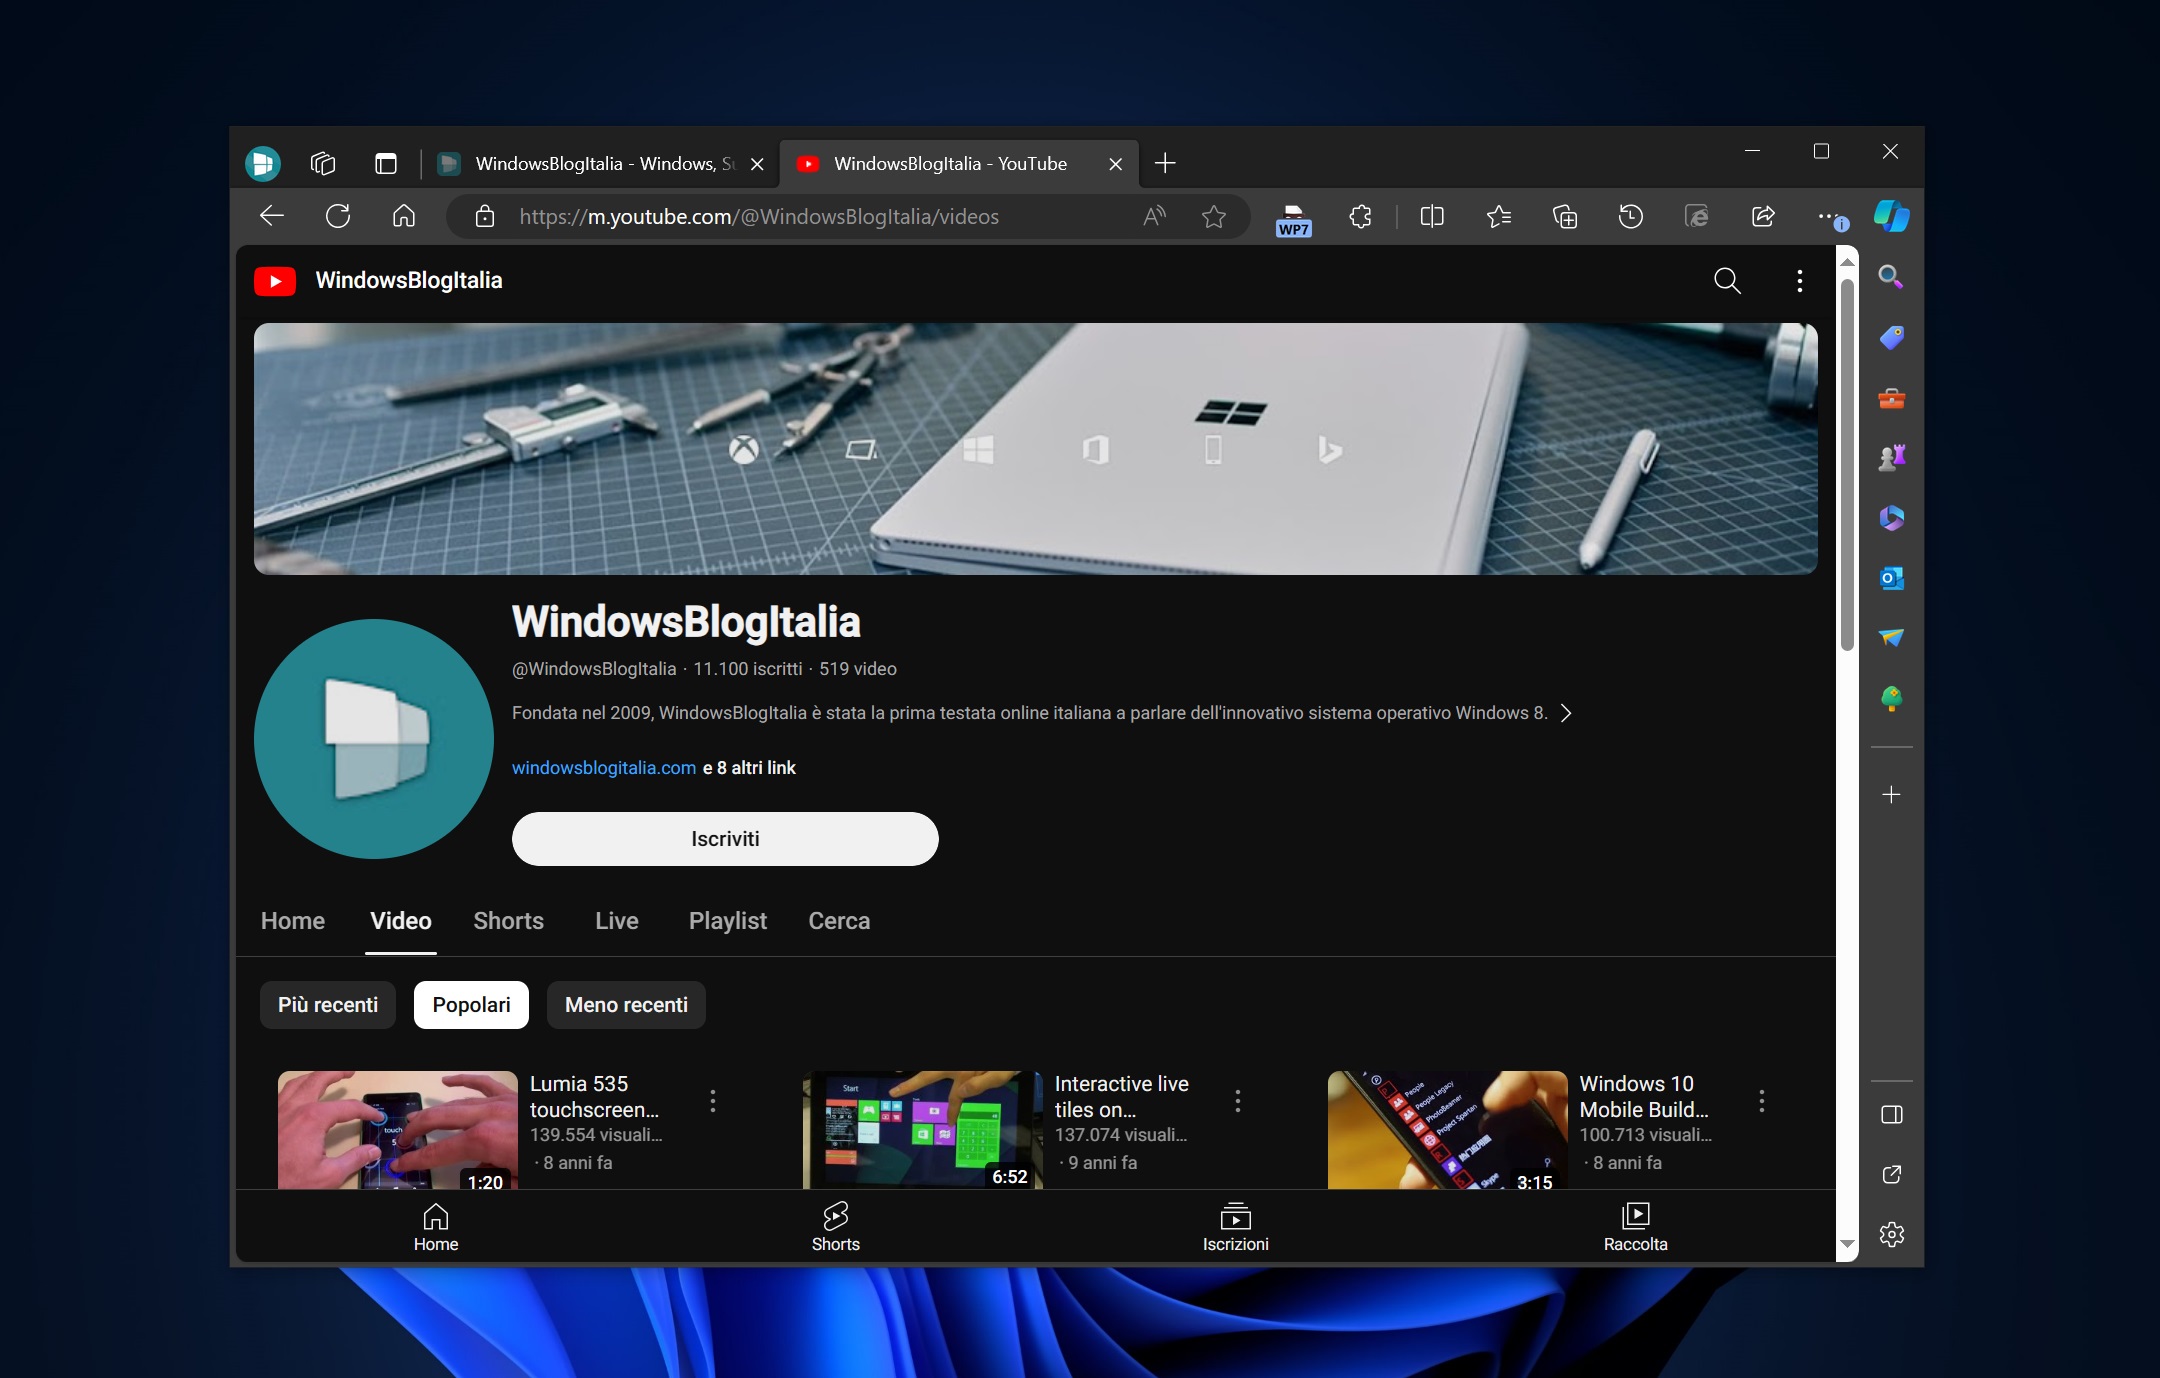Subscribe with the Iscriviti button
This screenshot has width=2160, height=1378.
pyautogui.click(x=725, y=839)
